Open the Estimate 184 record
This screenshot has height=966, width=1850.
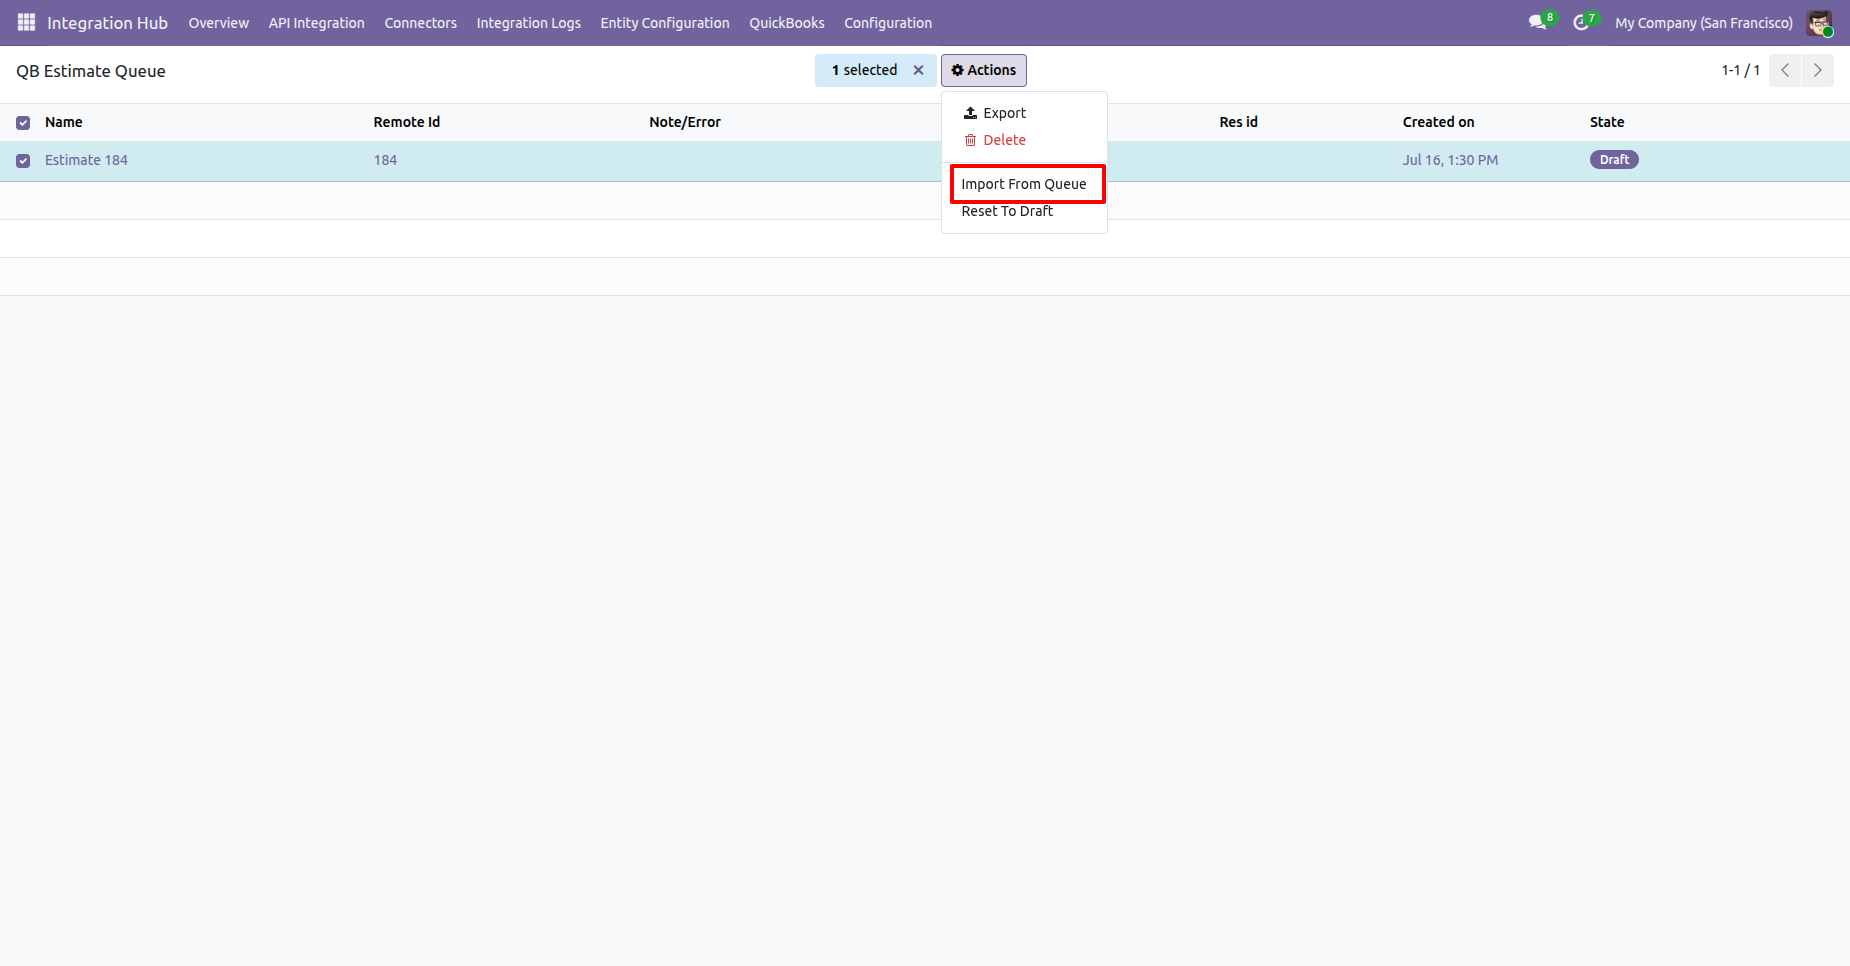click(x=86, y=160)
